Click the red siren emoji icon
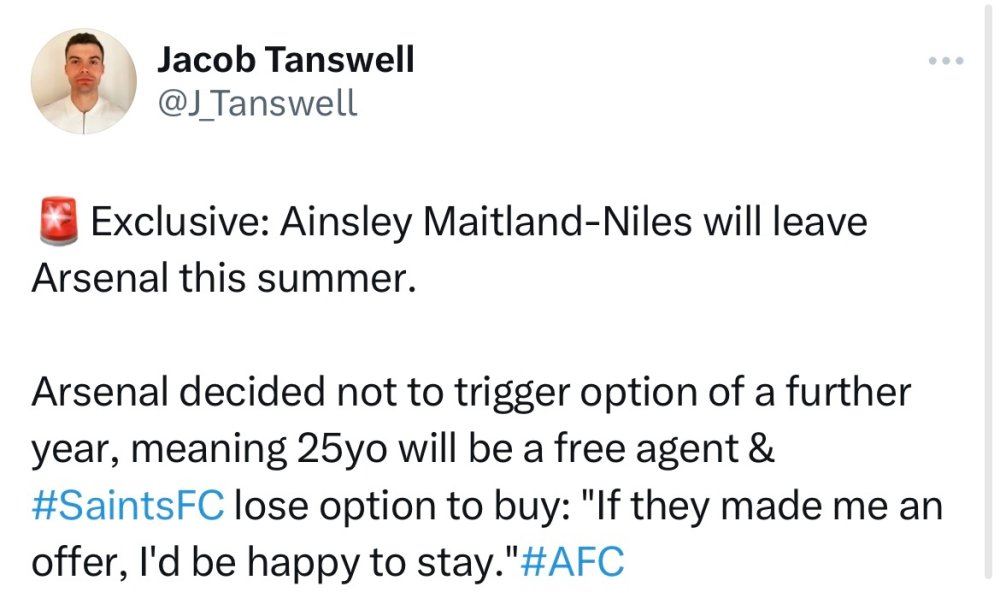 click(57, 221)
